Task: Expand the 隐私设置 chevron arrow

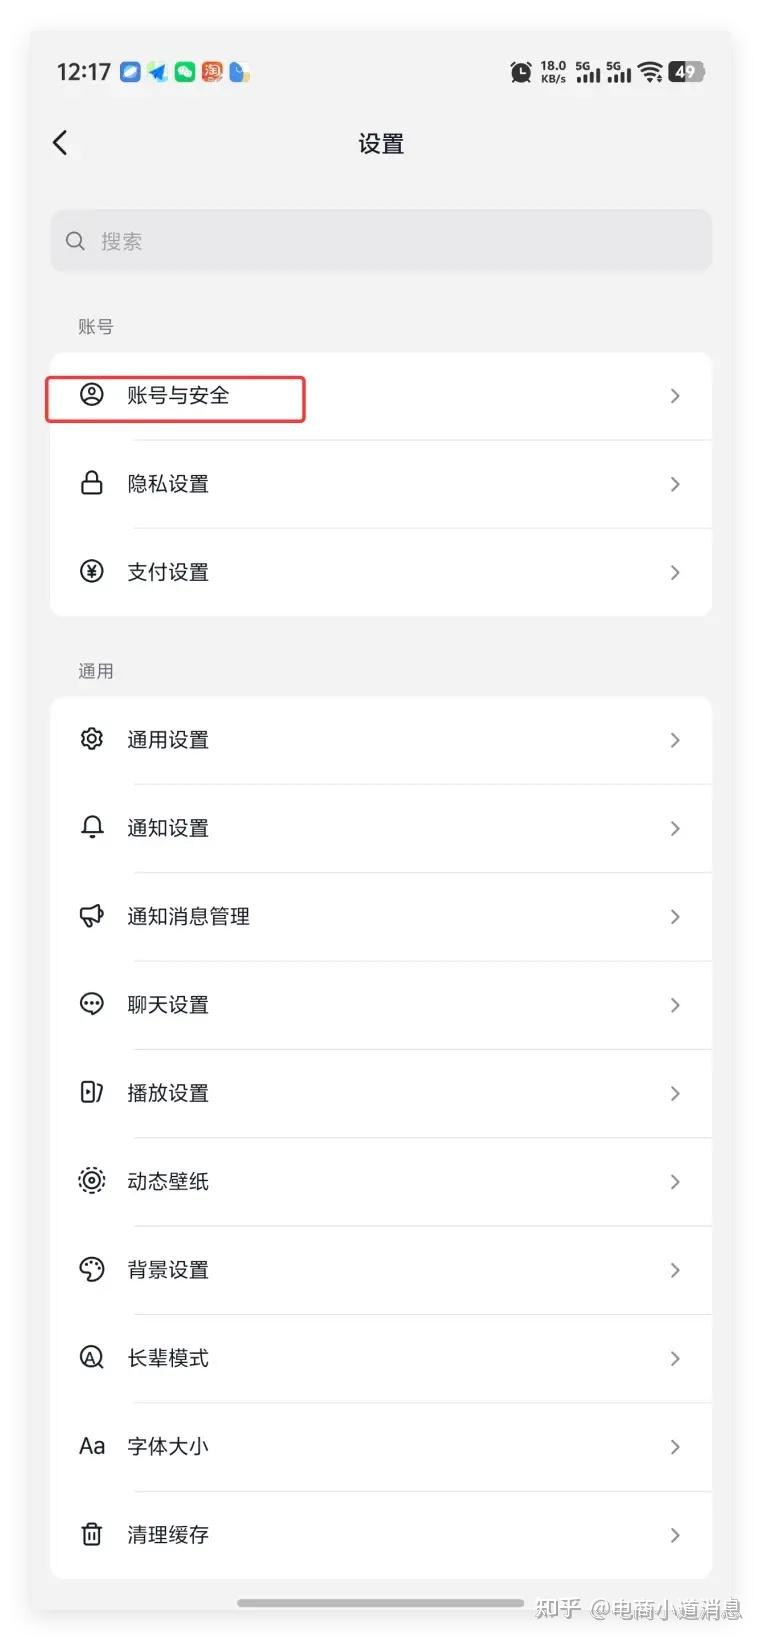Action: 675,484
